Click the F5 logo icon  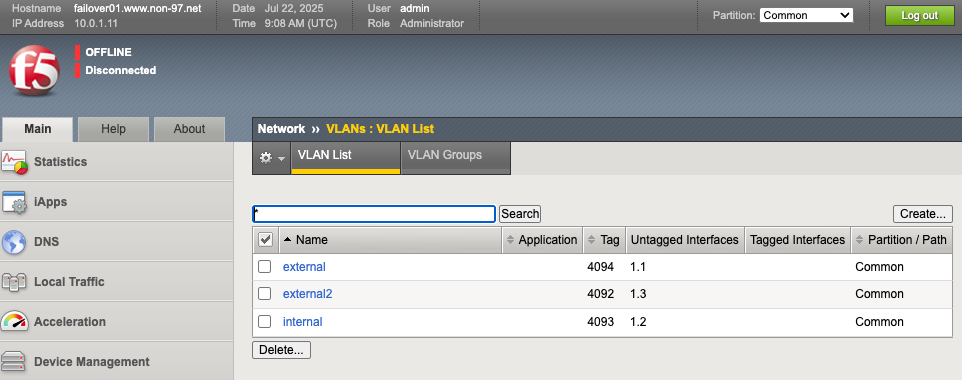34,71
